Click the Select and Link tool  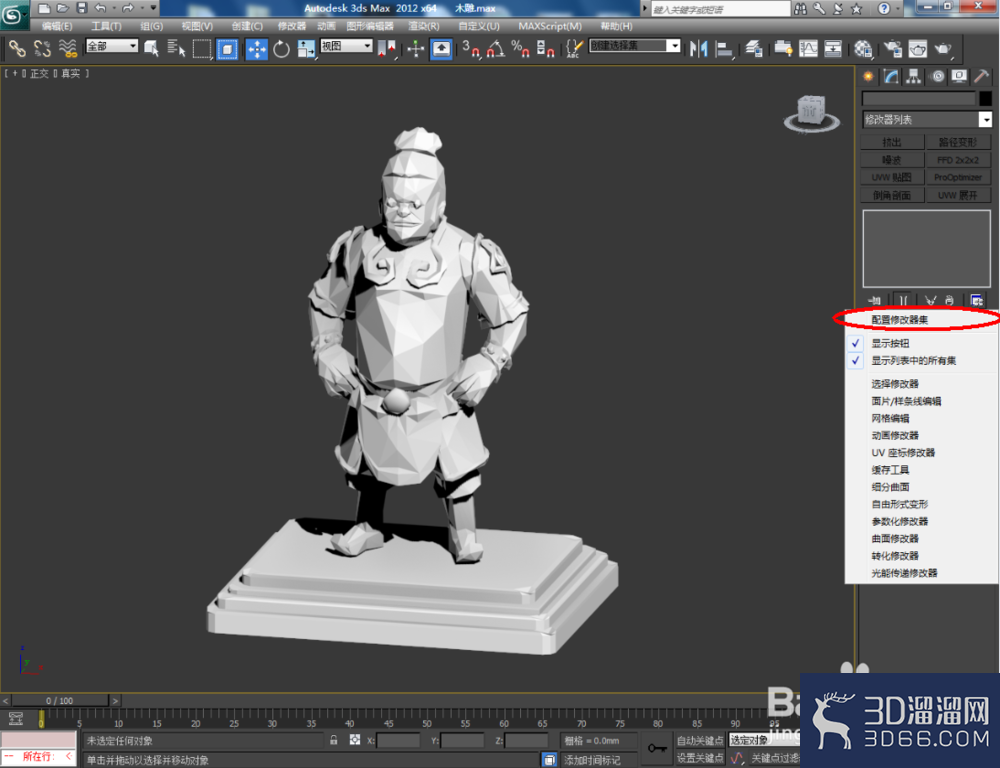pos(17,48)
